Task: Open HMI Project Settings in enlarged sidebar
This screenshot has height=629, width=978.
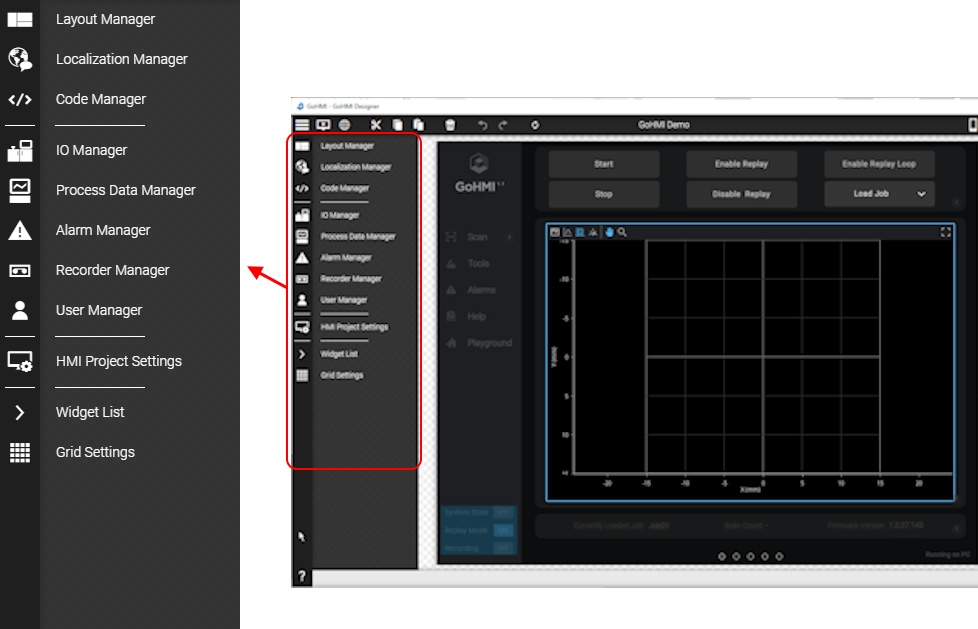Action: 118,361
